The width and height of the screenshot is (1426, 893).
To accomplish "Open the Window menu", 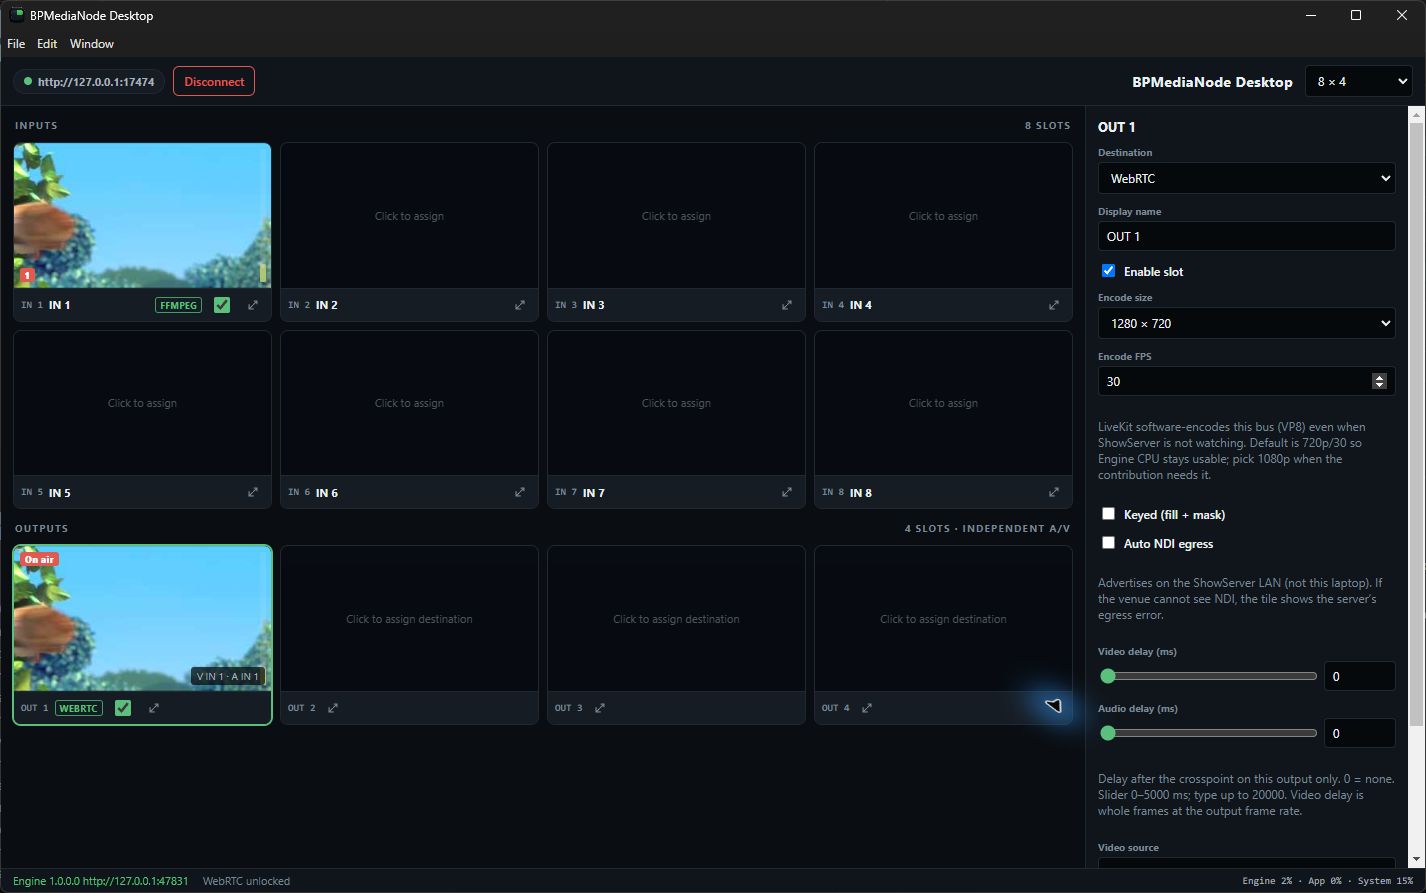I will pos(92,44).
